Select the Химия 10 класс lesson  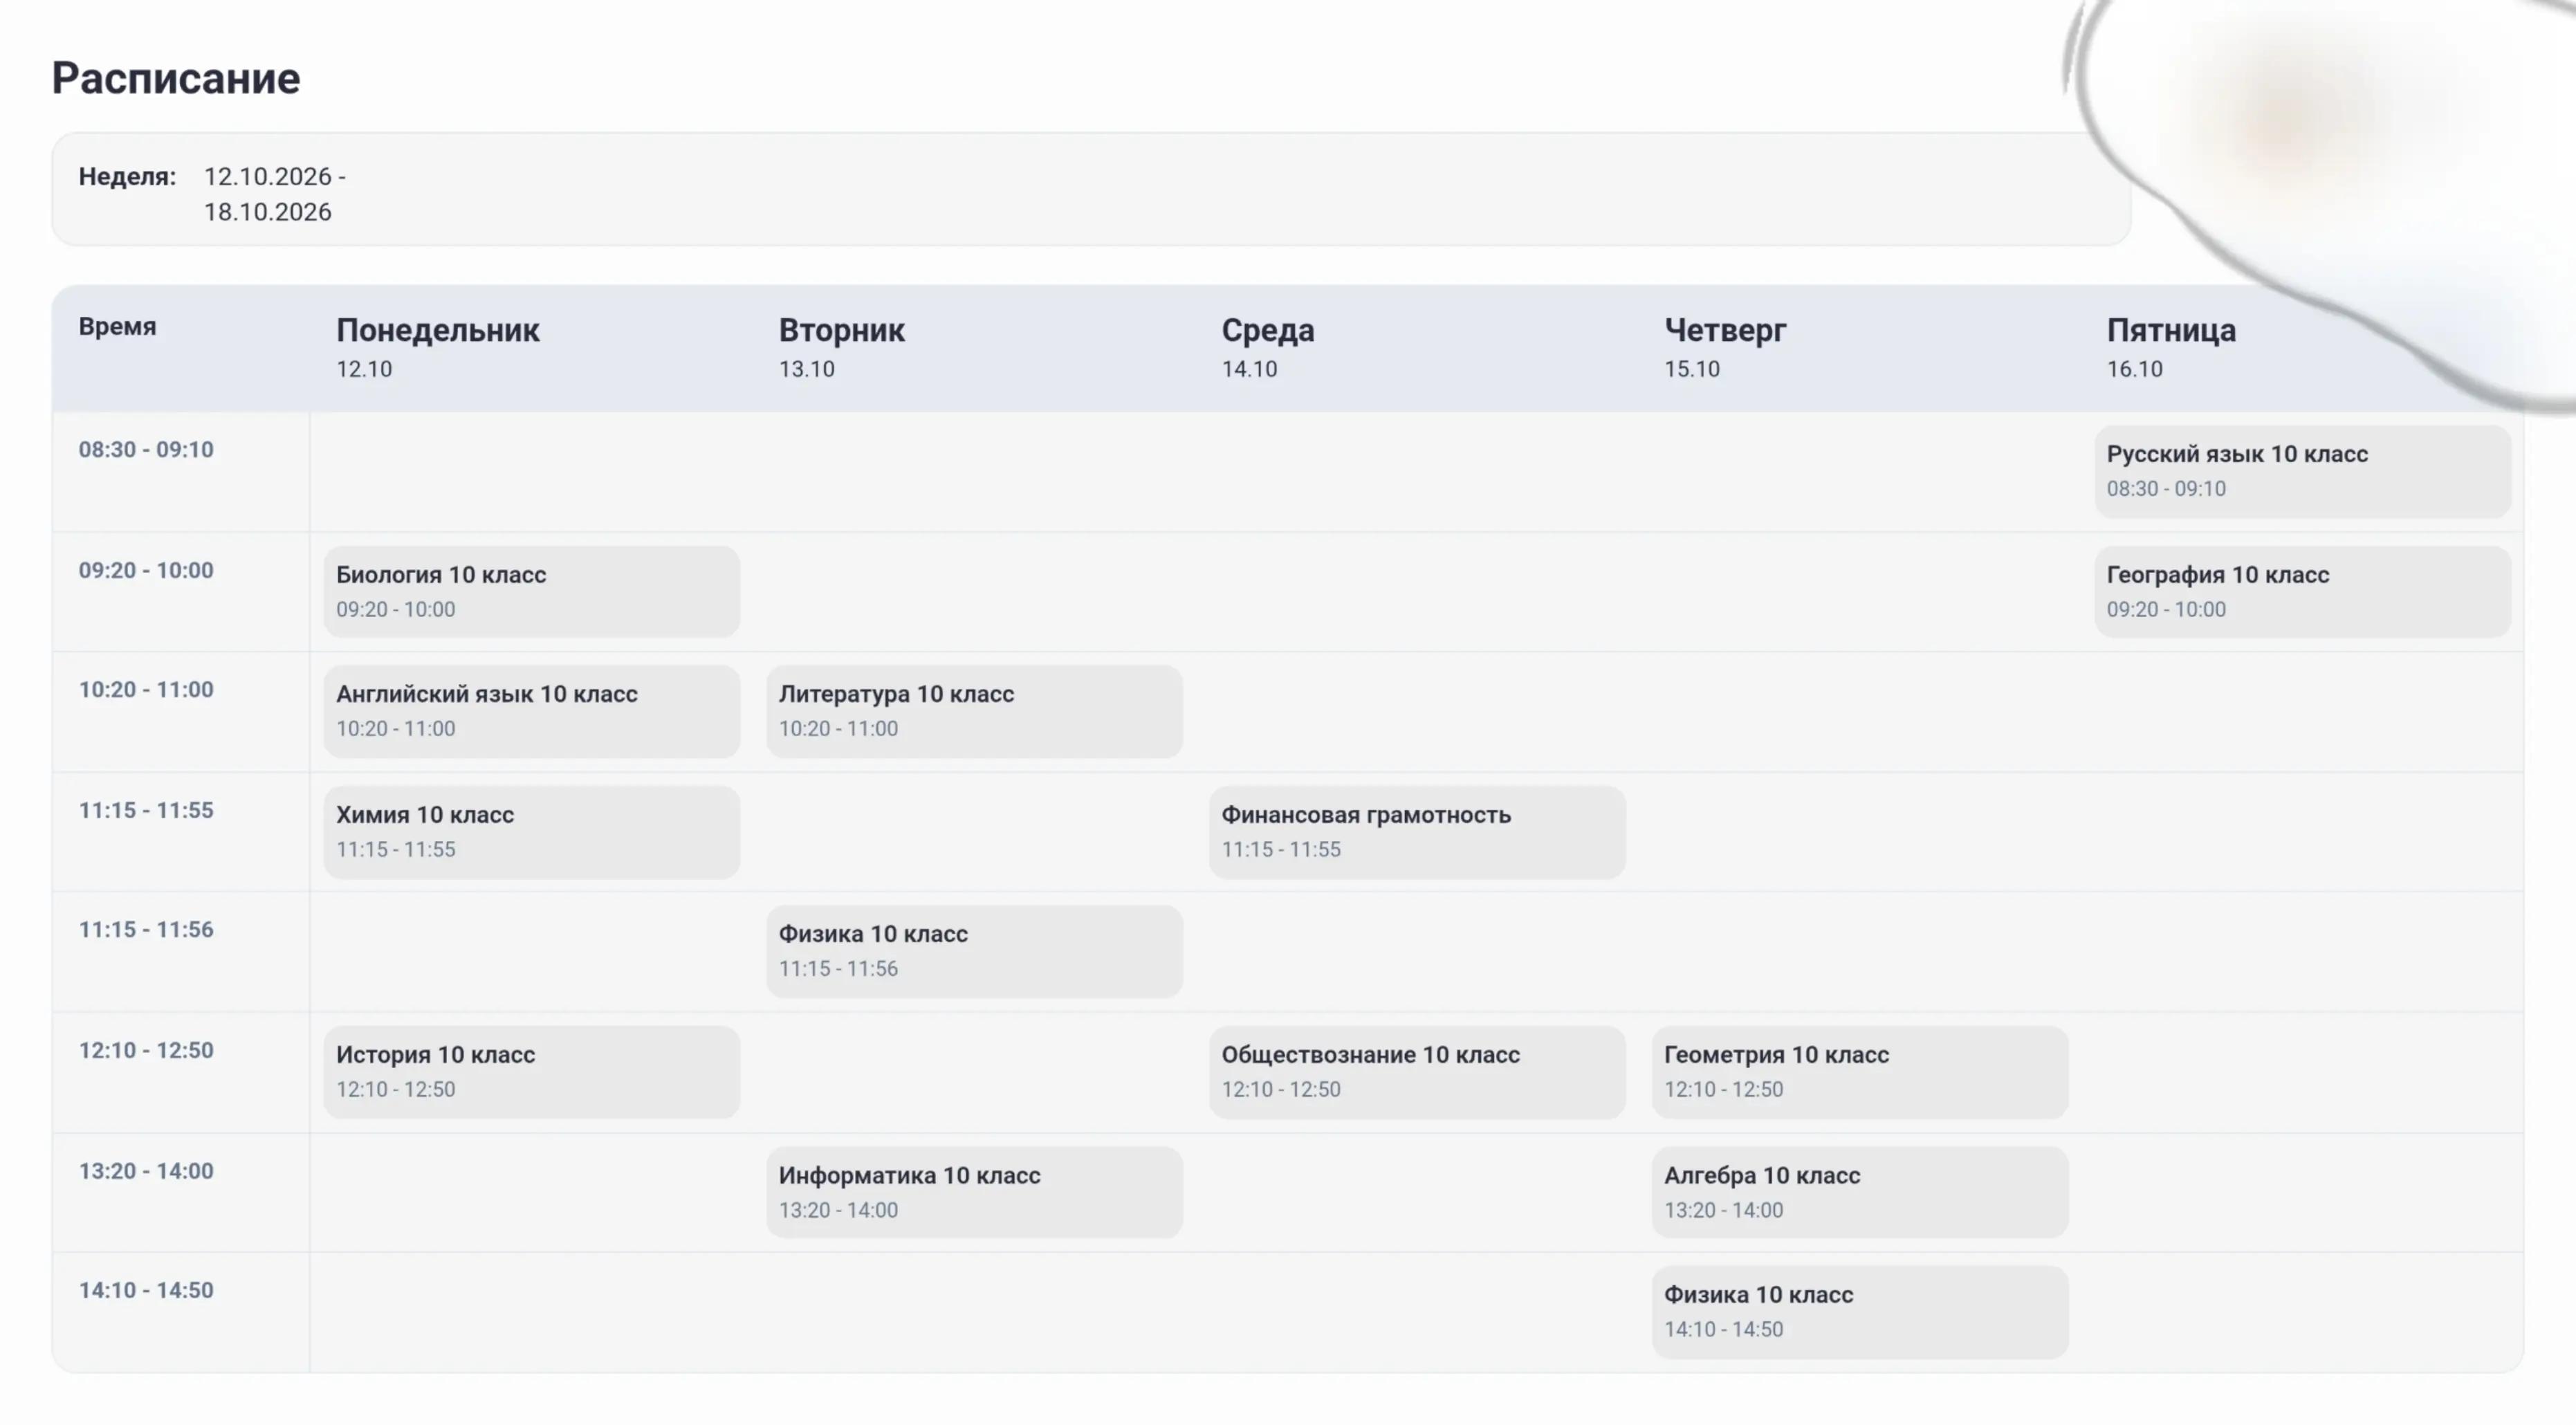(x=531, y=832)
